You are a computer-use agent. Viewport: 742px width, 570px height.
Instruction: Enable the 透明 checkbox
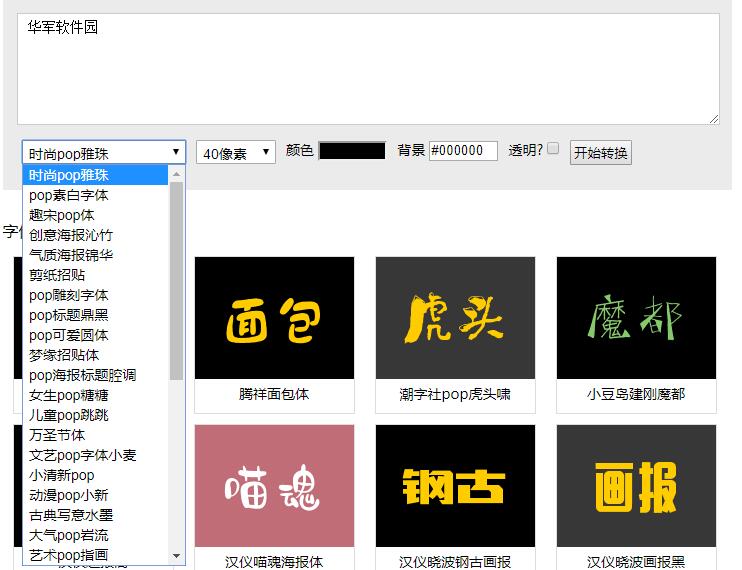pyautogui.click(x=553, y=149)
